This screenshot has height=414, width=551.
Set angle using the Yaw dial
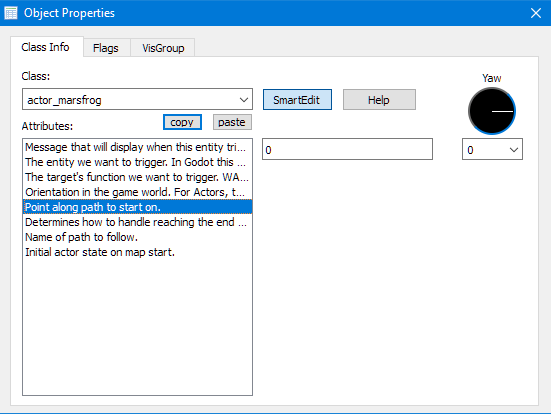492,111
